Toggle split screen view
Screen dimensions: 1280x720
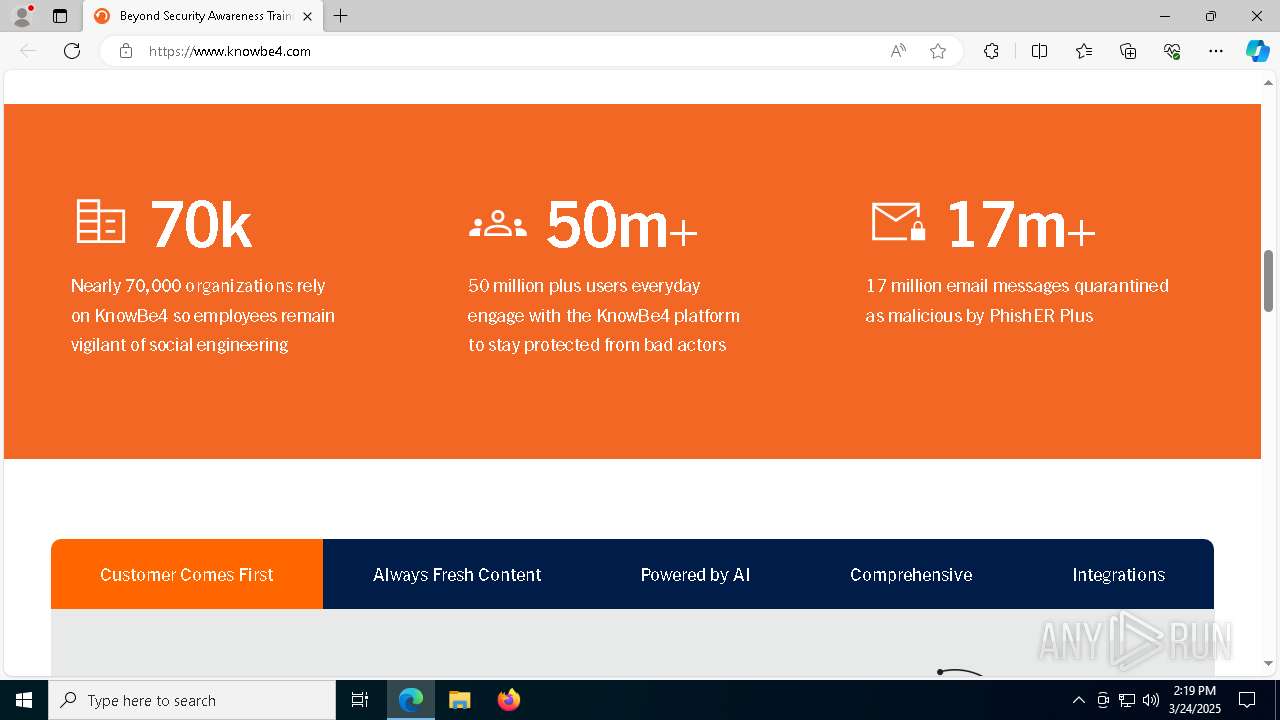point(1039,51)
